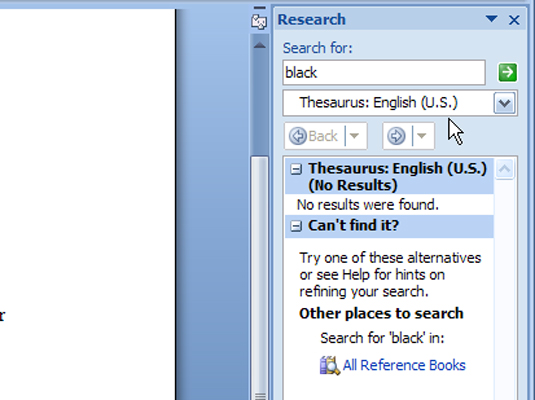Click the document scrollbar up arrow

260,45
